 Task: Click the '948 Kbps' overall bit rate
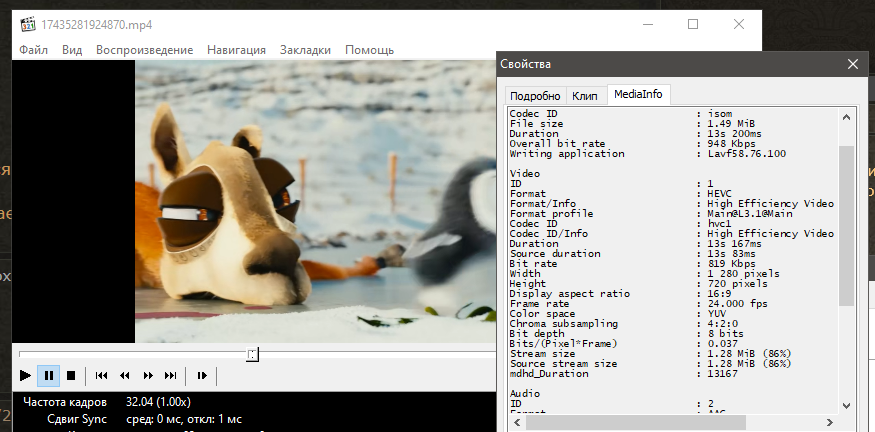(732, 143)
